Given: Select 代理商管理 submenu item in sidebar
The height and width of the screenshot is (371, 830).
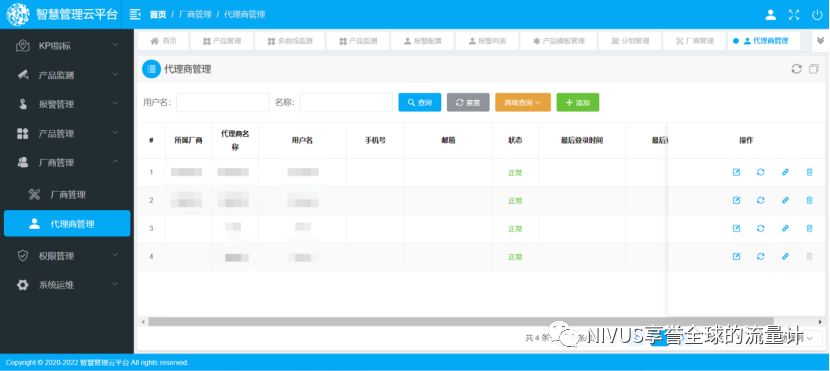Looking at the screenshot, I should [67, 223].
